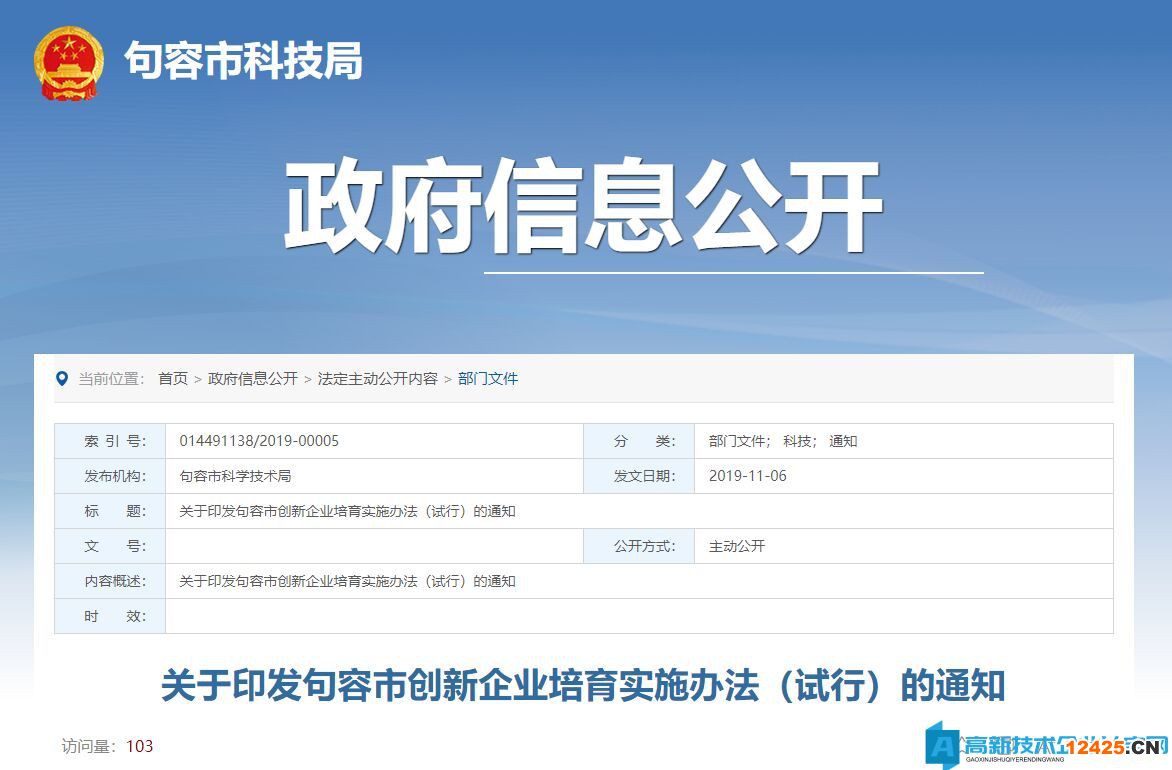Click the 当前位置 label
This screenshot has height=770, width=1172.
[x=111, y=379]
